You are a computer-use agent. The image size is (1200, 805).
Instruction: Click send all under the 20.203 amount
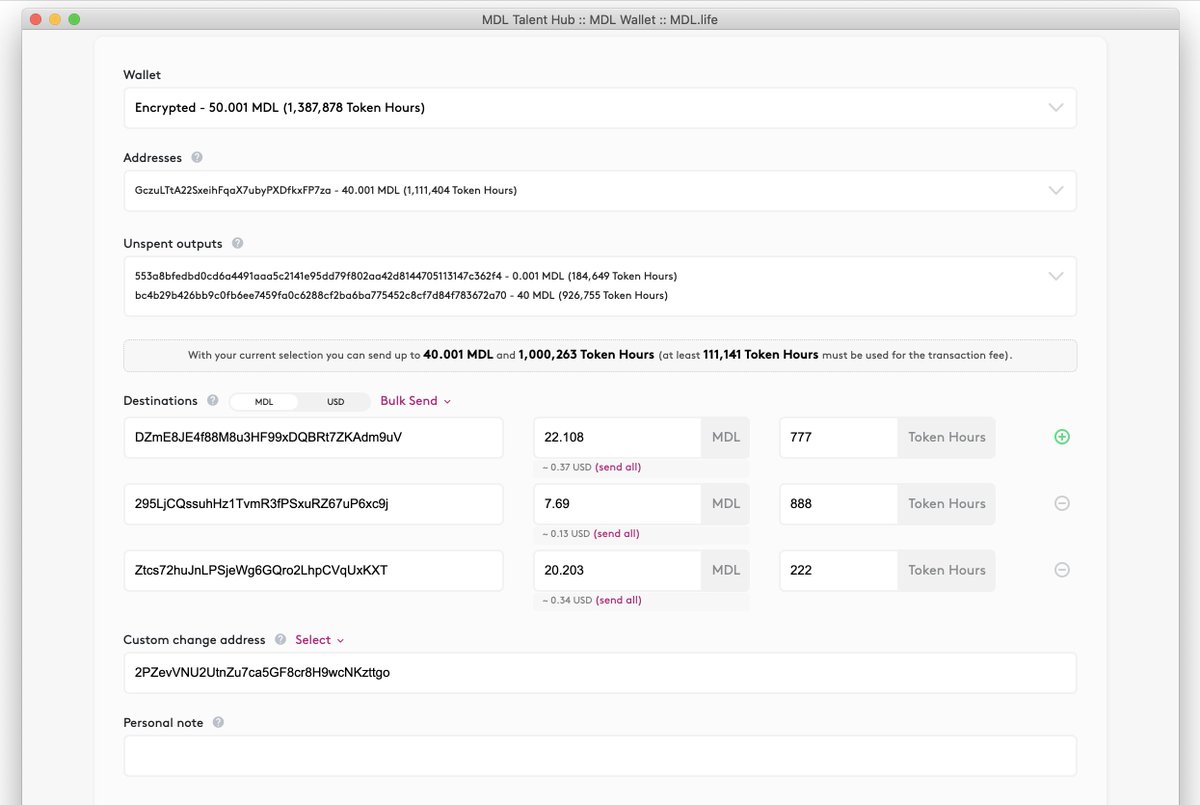coord(619,600)
